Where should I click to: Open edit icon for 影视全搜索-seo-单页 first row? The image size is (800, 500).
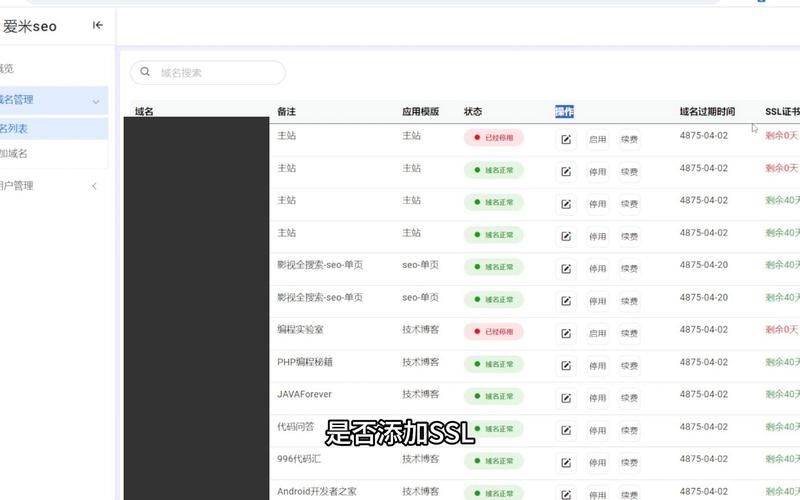(x=566, y=268)
